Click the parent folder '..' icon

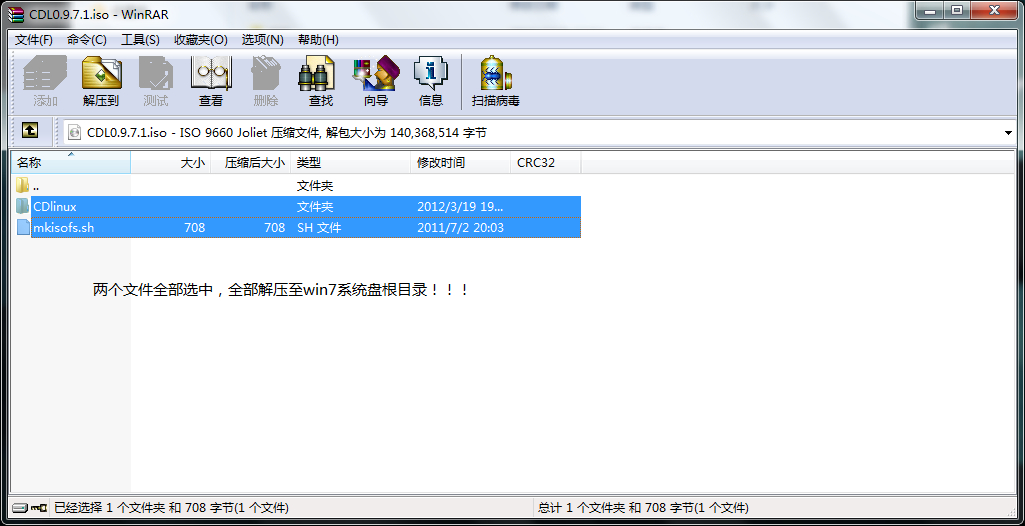pyautogui.click(x=23, y=186)
